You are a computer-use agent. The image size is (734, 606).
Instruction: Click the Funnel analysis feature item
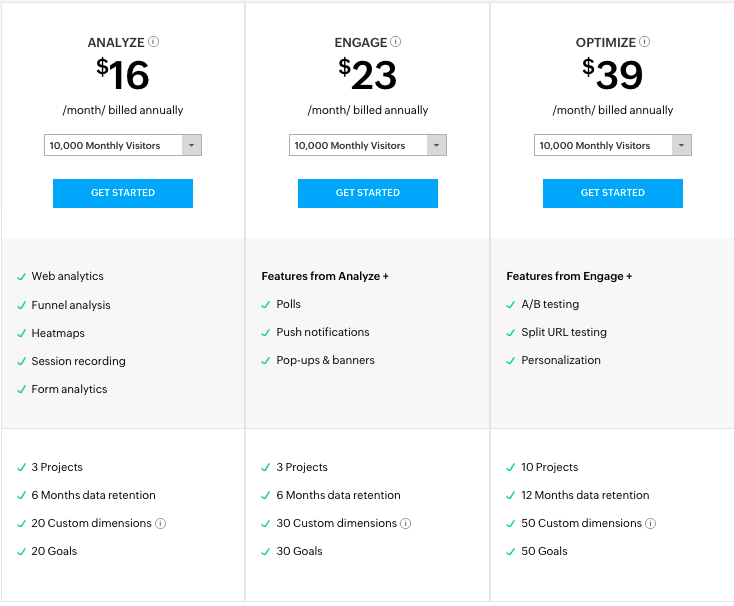point(71,305)
